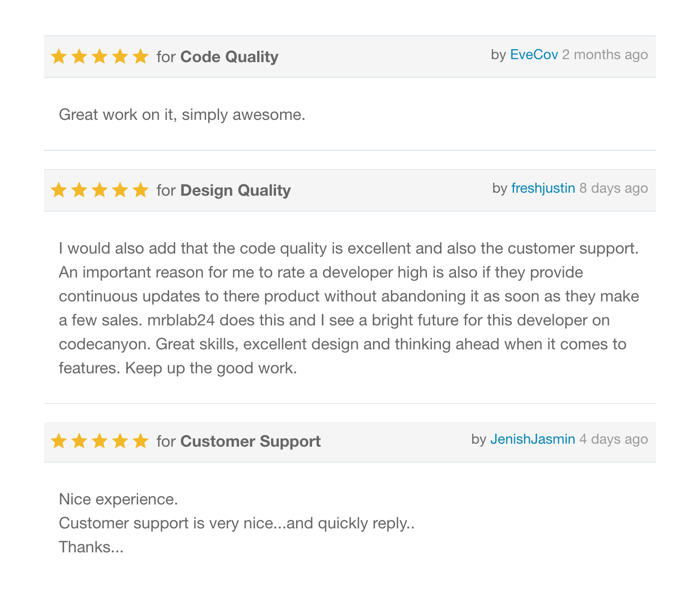700x612 pixels.
Task: Click the '8 days ago' timestamp
Action: pyautogui.click(x=613, y=188)
